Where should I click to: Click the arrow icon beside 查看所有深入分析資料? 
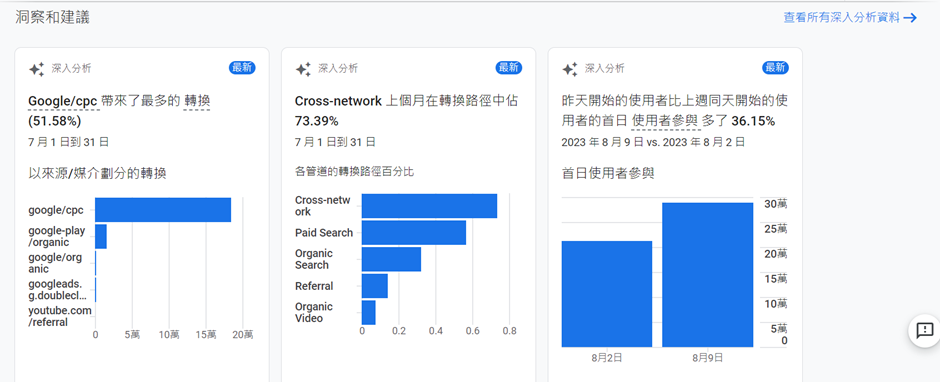911,17
